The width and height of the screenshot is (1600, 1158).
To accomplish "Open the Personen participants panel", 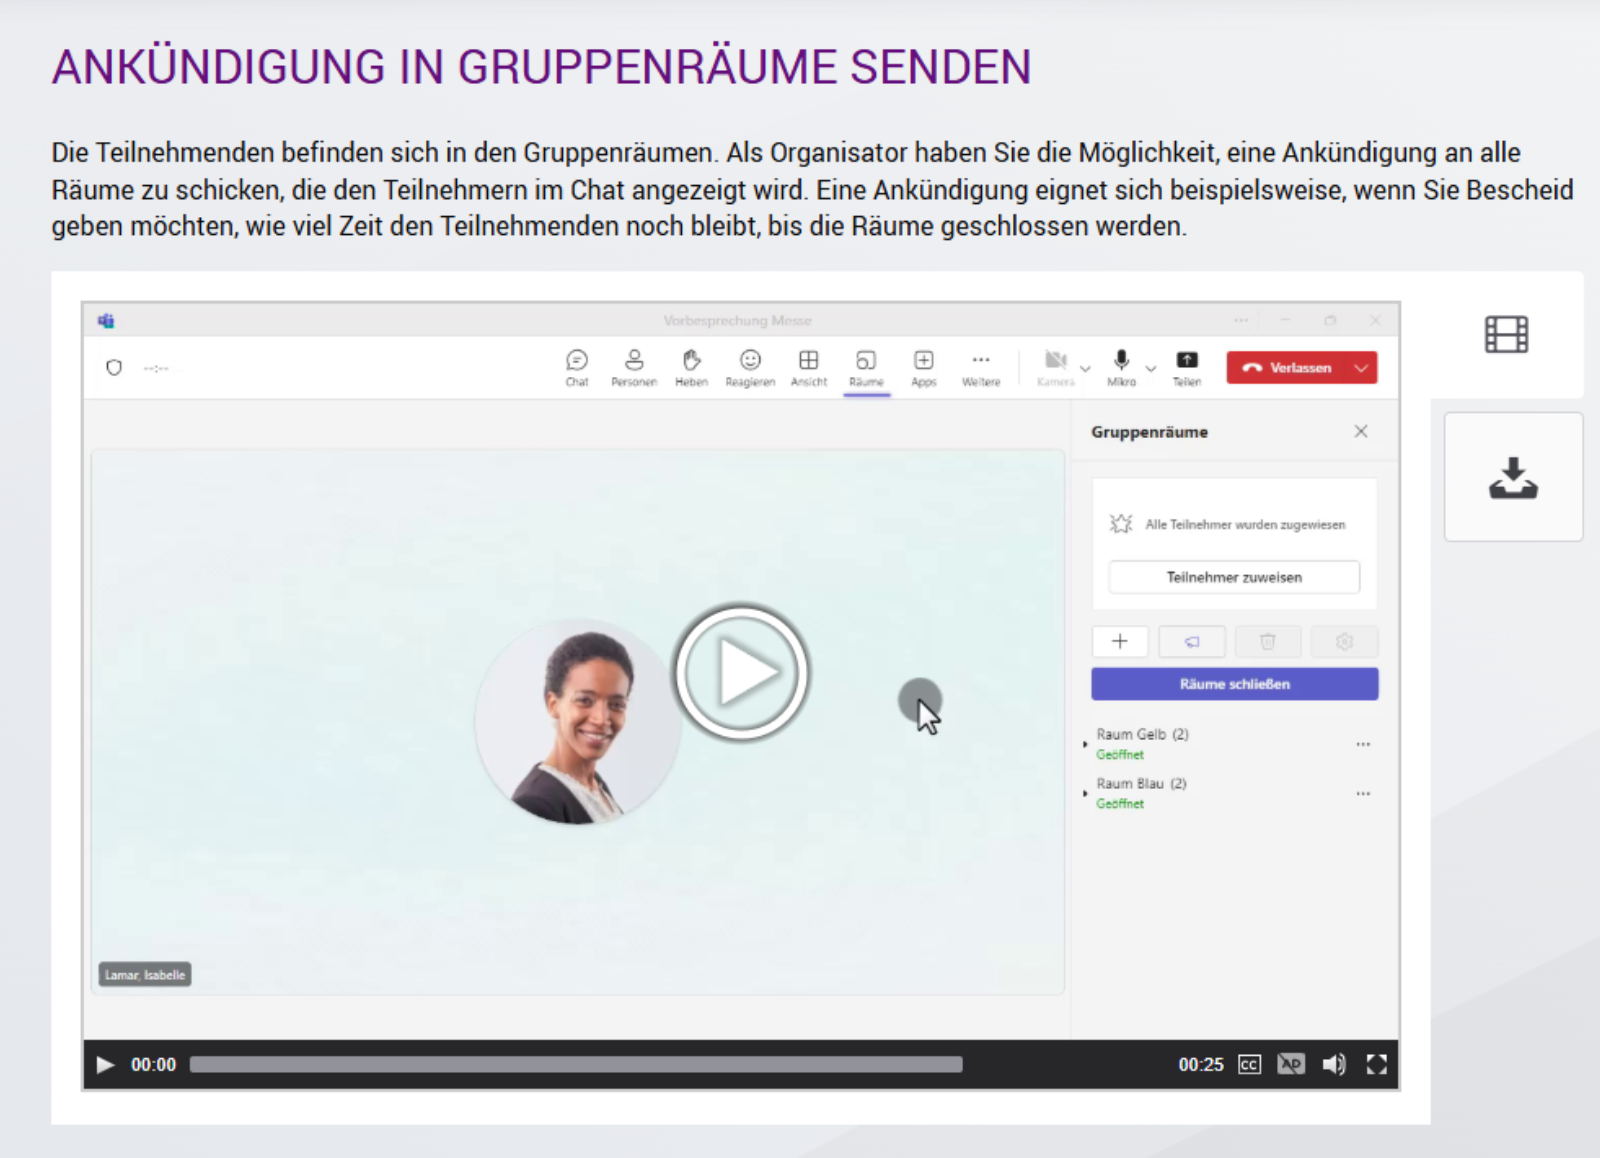I will [x=634, y=367].
